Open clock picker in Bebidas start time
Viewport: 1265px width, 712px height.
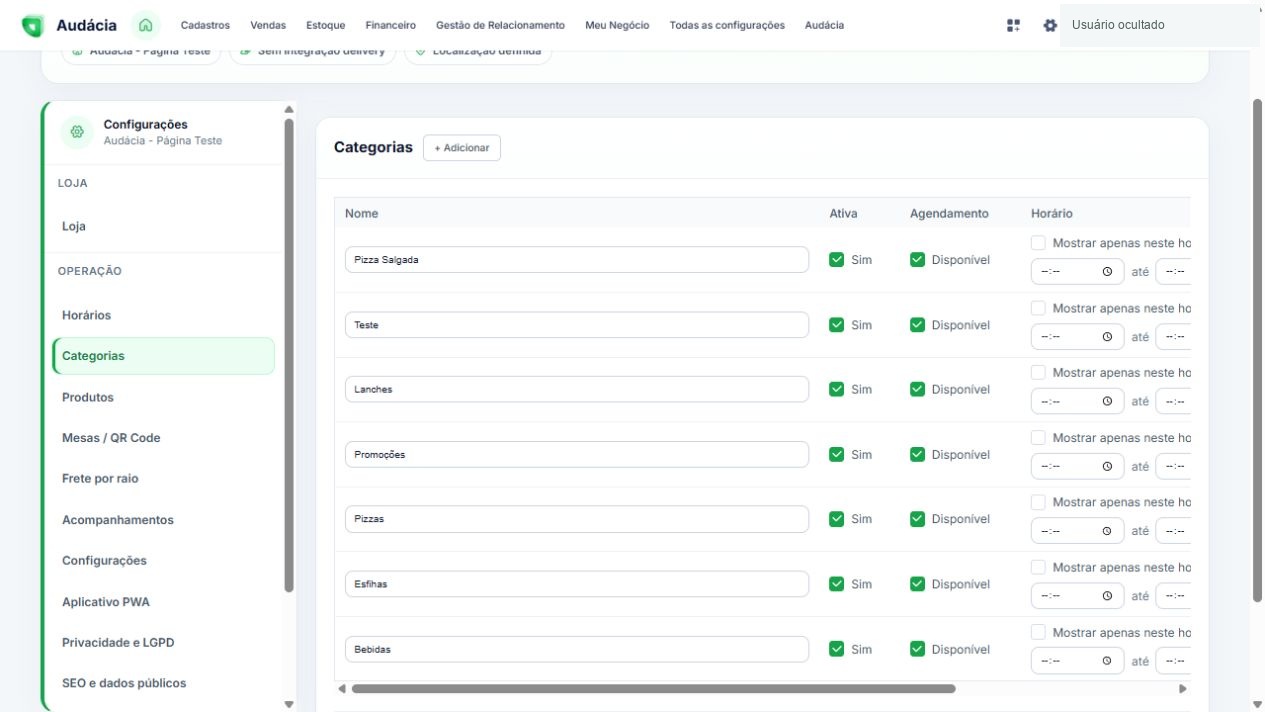pyautogui.click(x=1107, y=661)
